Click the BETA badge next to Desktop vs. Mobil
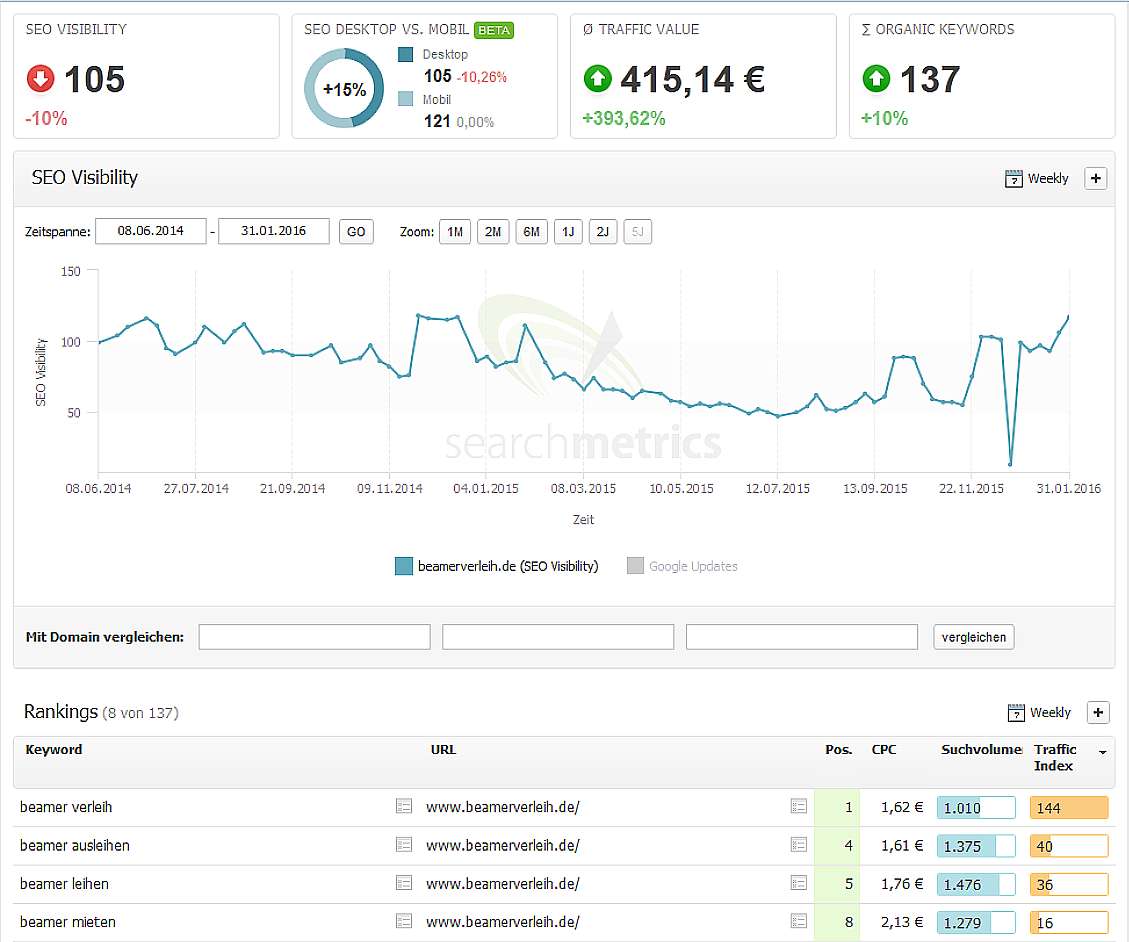 494,30
